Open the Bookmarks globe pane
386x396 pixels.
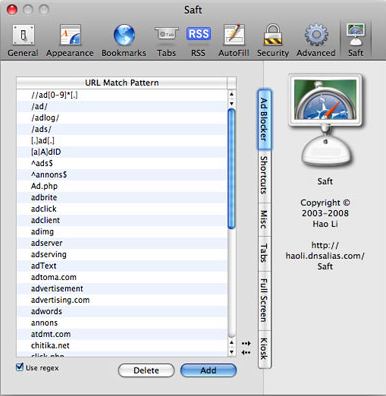coord(124,40)
